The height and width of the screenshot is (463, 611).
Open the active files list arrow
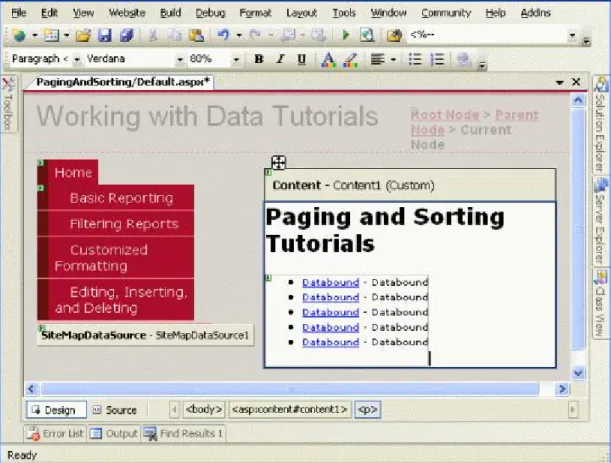[x=560, y=82]
